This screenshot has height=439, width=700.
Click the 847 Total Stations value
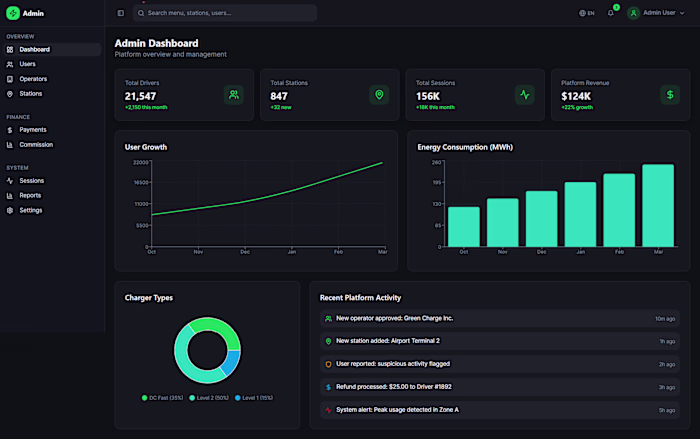279,96
